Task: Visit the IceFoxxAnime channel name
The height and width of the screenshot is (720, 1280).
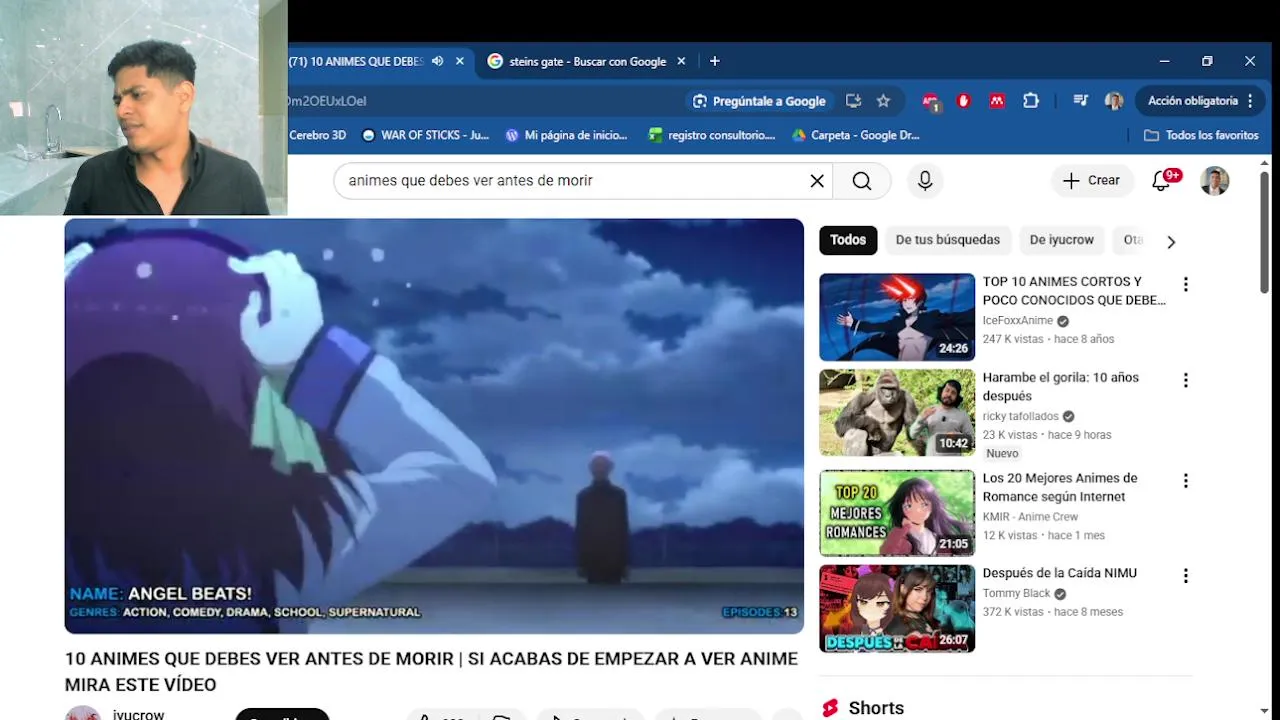Action: pyautogui.click(x=1018, y=321)
